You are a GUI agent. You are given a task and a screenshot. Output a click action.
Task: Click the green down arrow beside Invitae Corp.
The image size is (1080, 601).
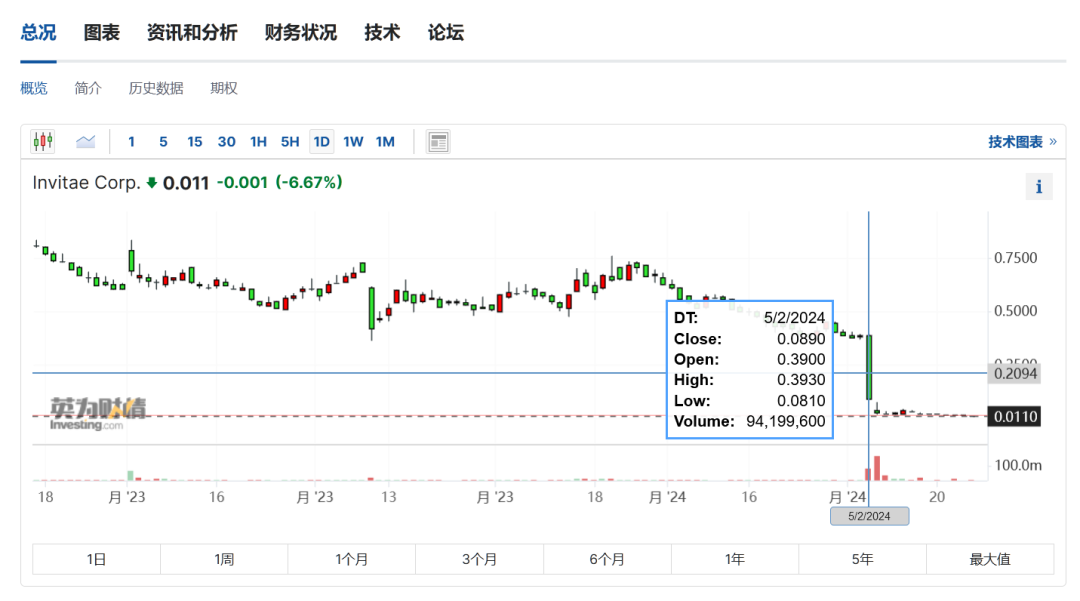pos(151,183)
